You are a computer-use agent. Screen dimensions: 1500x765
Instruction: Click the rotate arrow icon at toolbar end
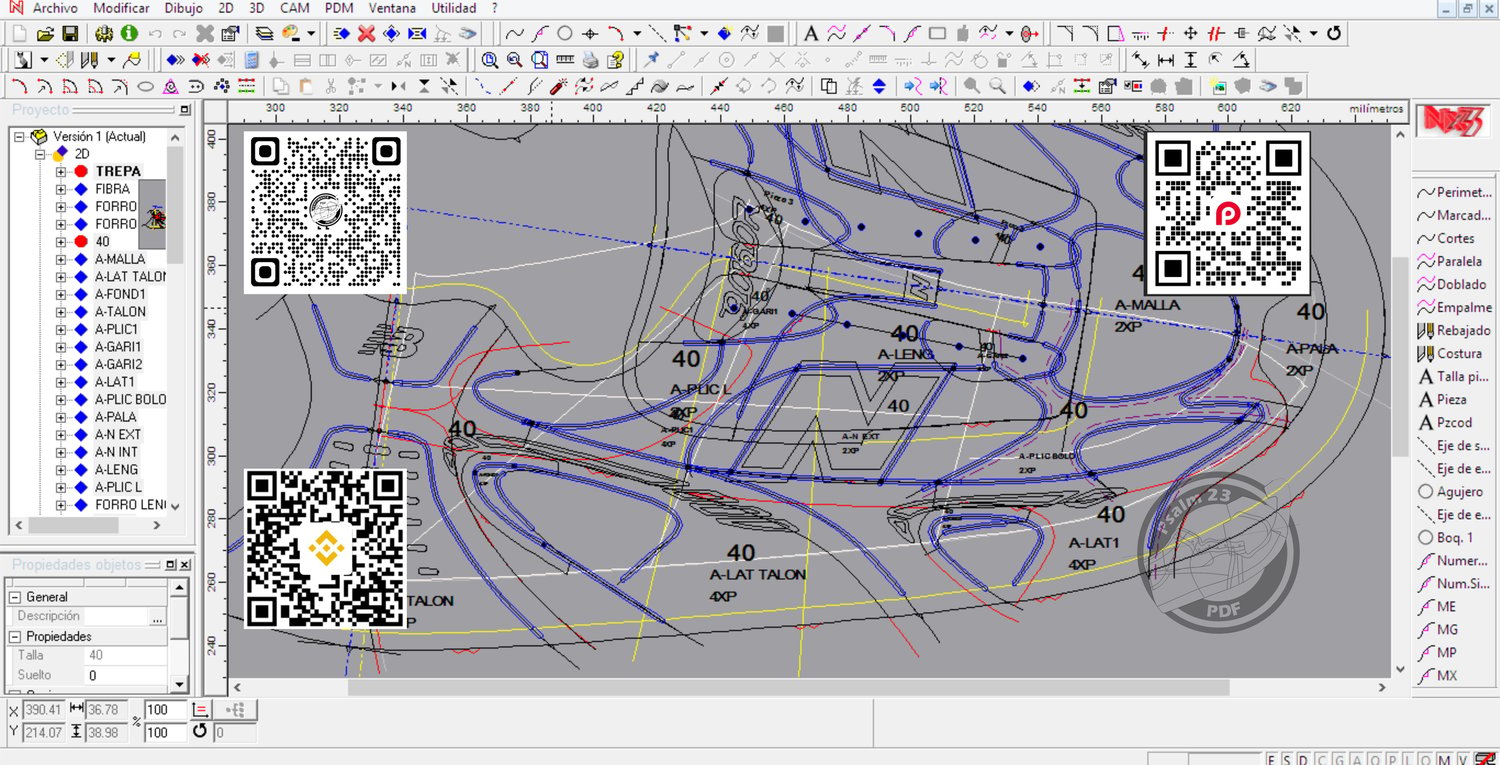[x=1333, y=33]
